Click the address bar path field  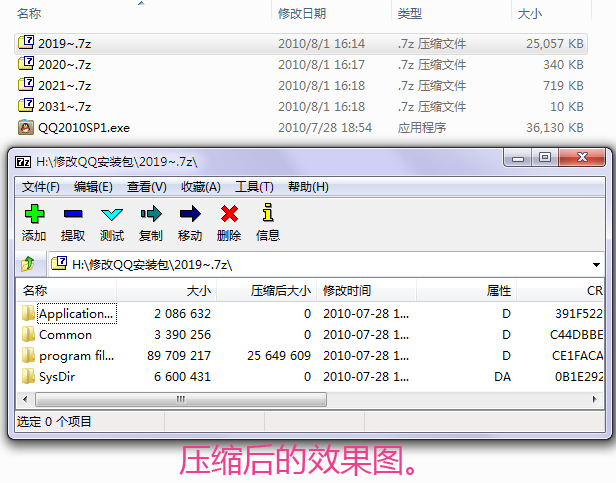pyautogui.click(x=326, y=264)
